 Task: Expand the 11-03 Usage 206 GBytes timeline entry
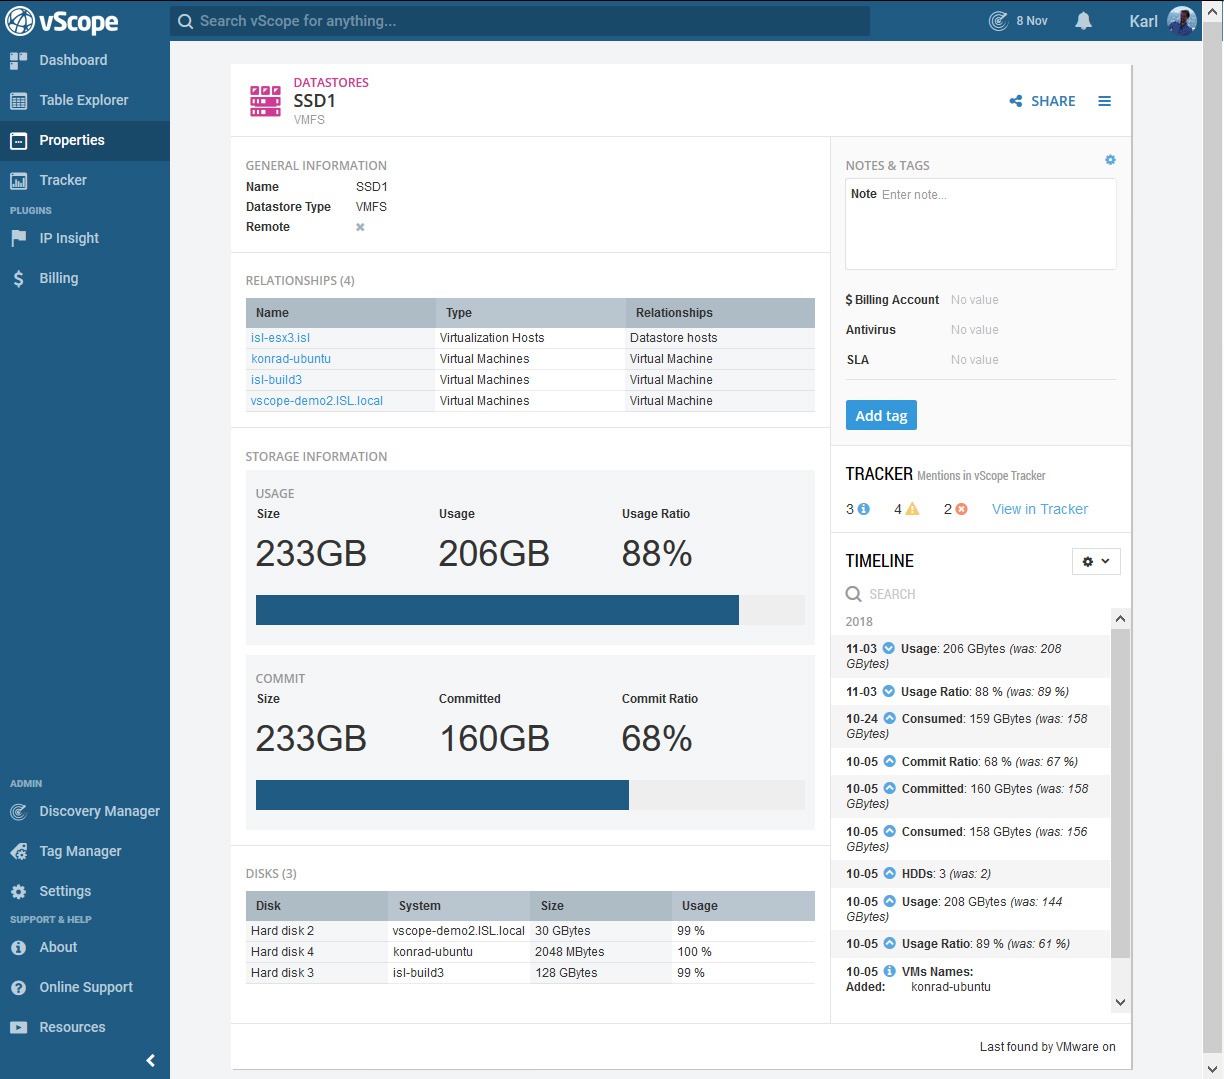coord(889,649)
